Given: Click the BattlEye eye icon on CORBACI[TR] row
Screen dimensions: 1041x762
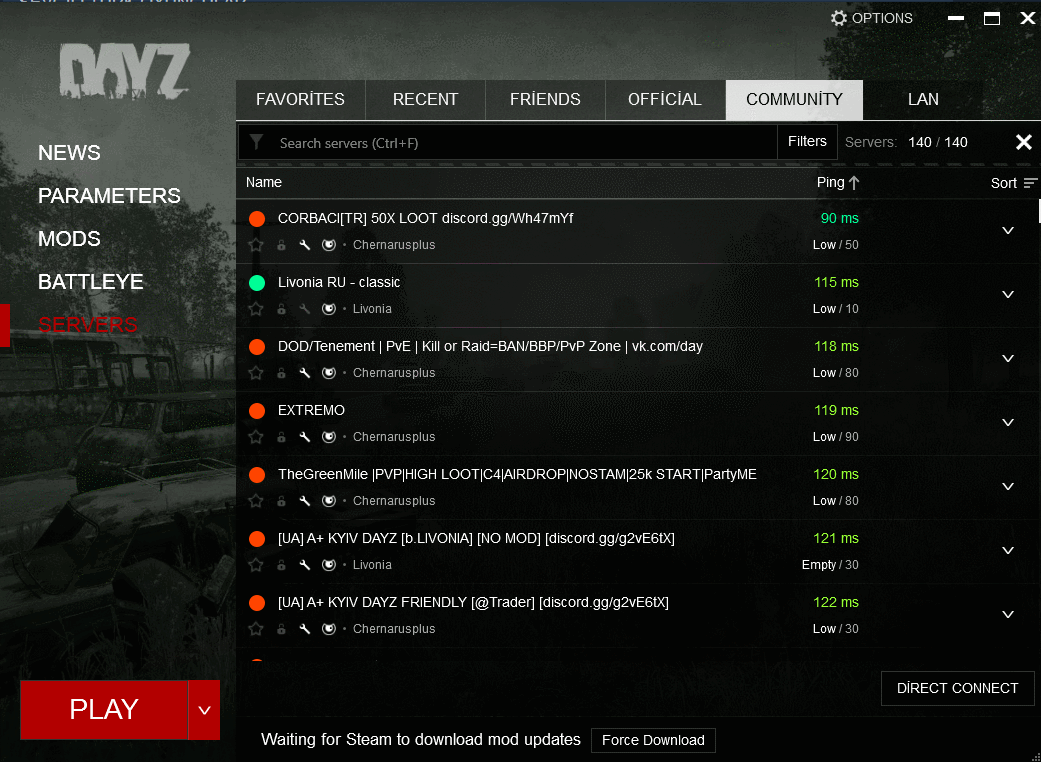Looking at the screenshot, I should click(329, 245).
